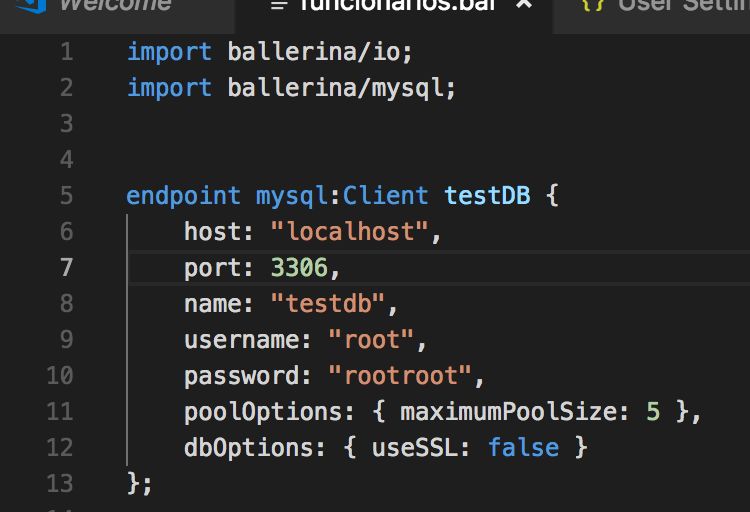Click line number 2 in the gutter

click(67, 88)
